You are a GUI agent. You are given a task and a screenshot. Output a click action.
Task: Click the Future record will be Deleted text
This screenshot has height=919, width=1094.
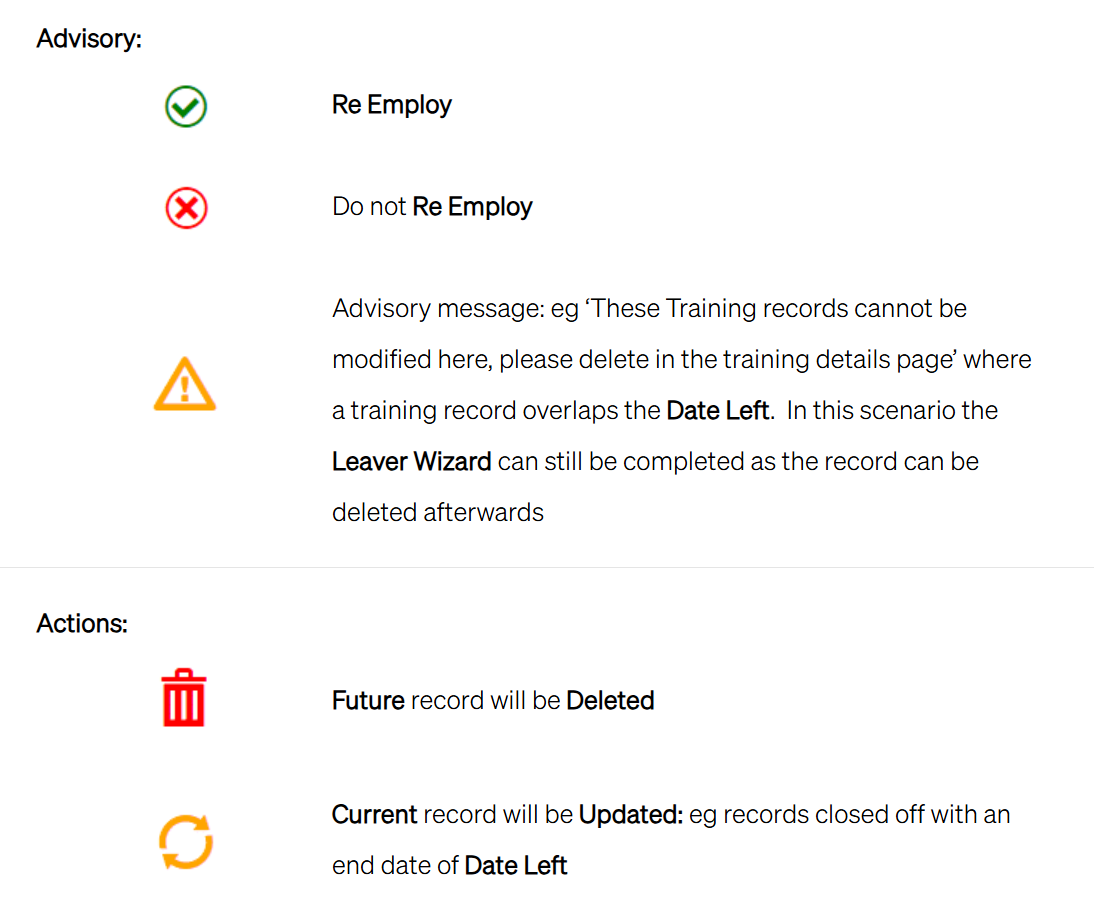click(493, 701)
